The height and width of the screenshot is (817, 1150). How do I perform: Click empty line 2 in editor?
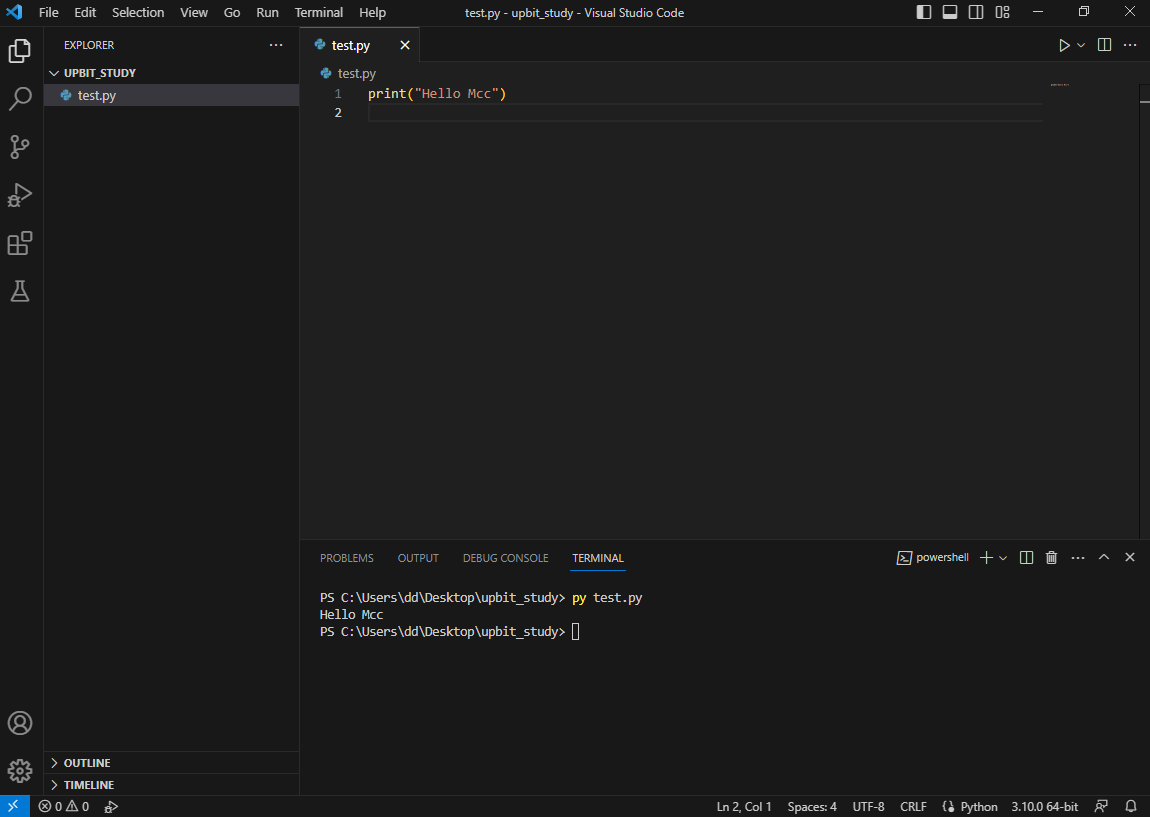[x=705, y=112]
